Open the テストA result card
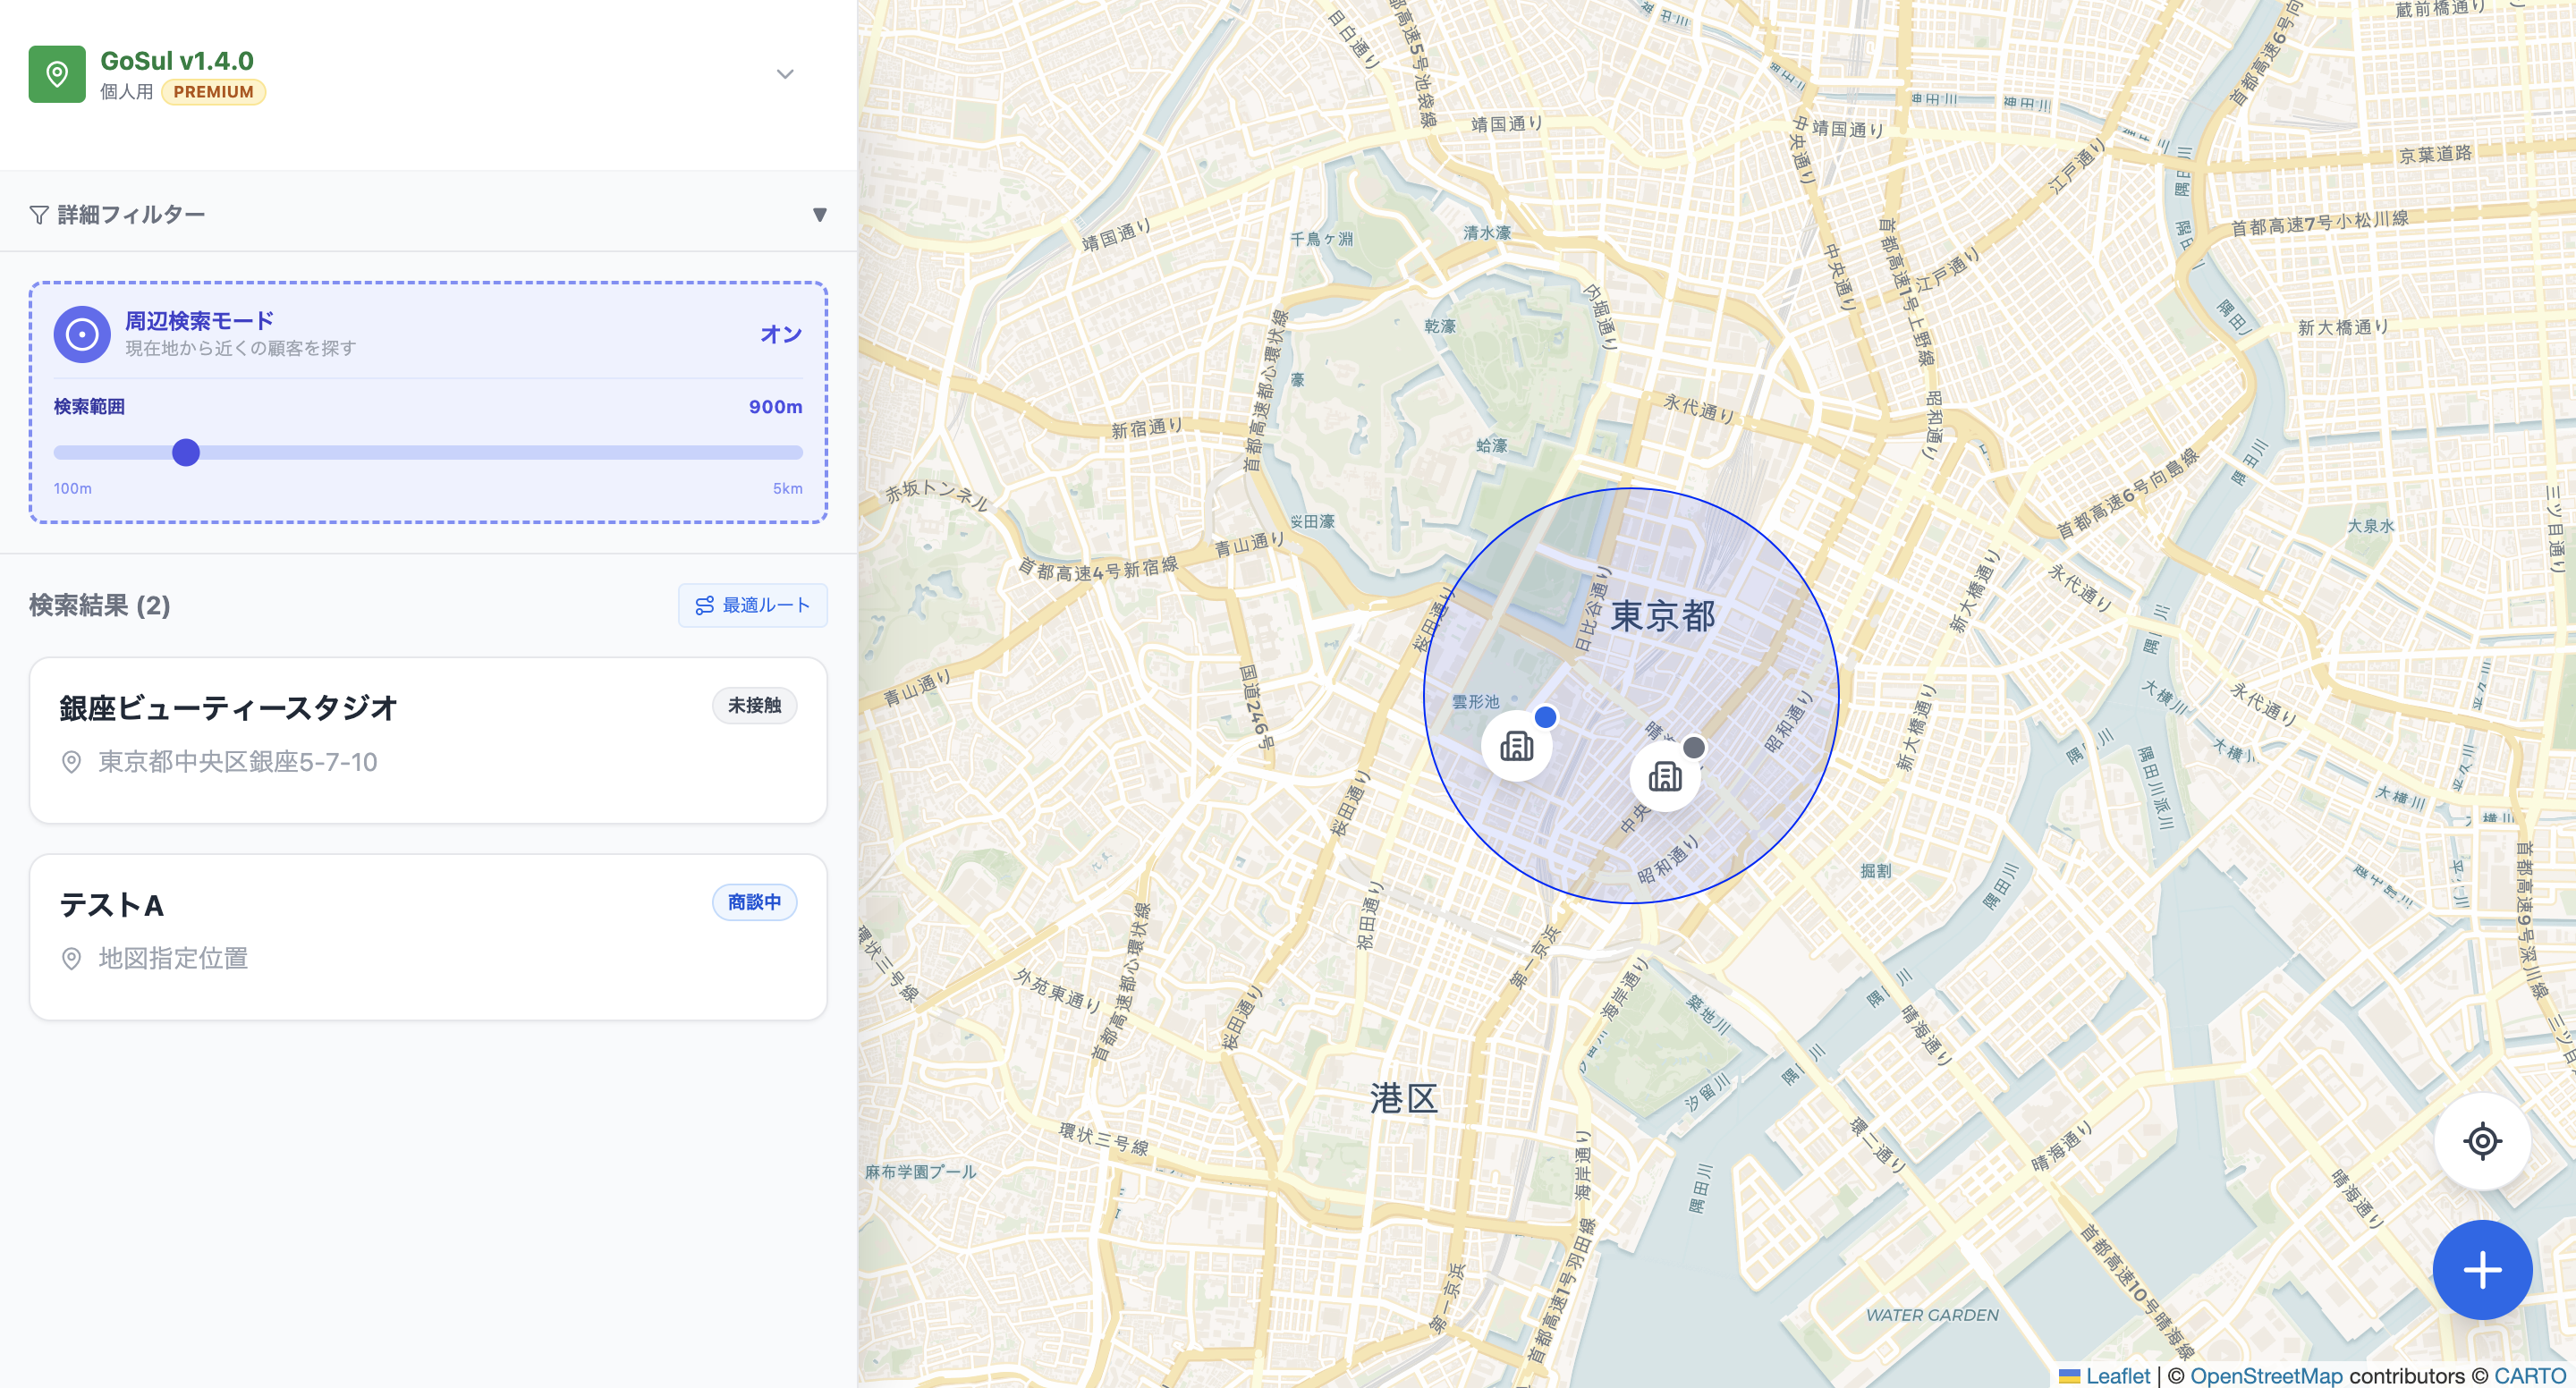 tap(428, 936)
